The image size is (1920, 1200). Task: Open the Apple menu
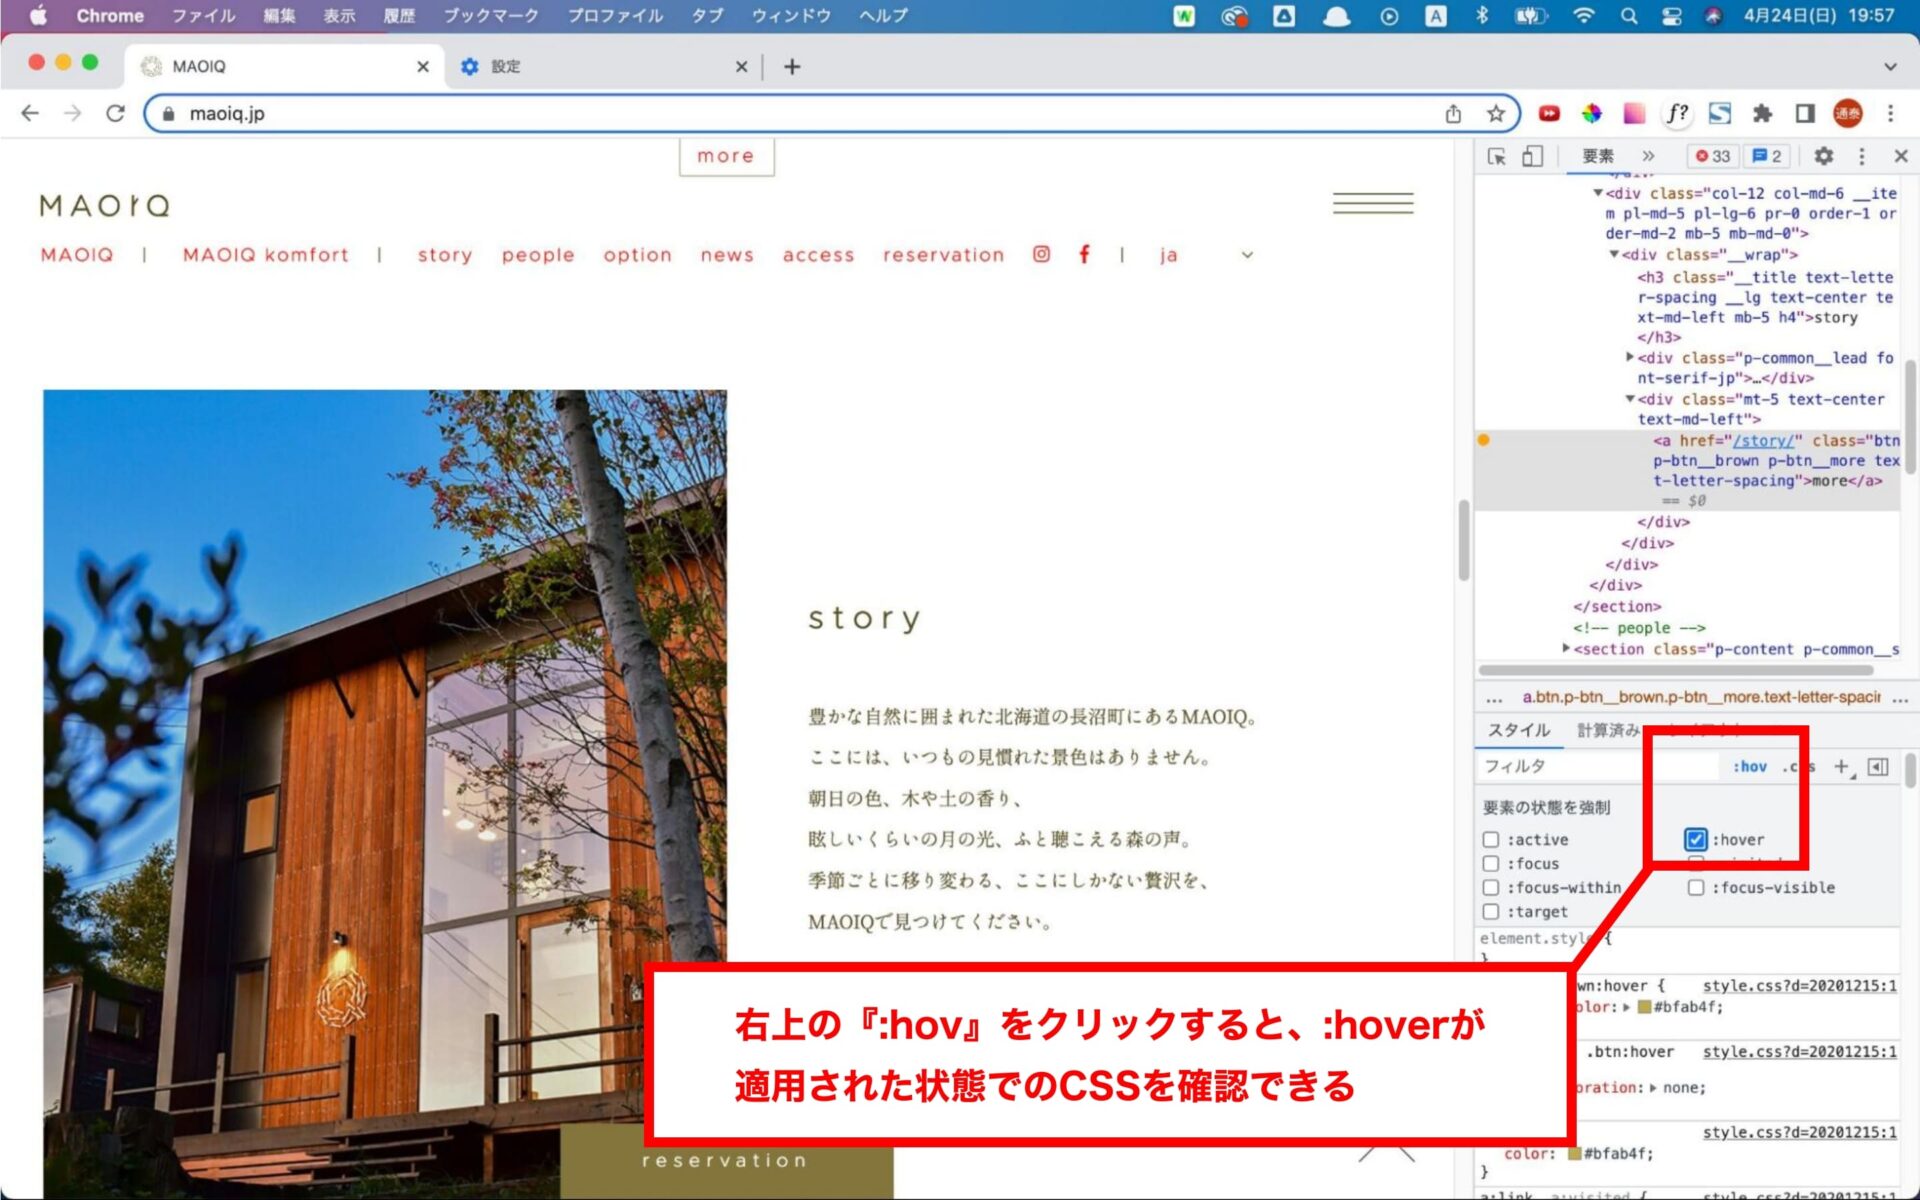(38, 16)
